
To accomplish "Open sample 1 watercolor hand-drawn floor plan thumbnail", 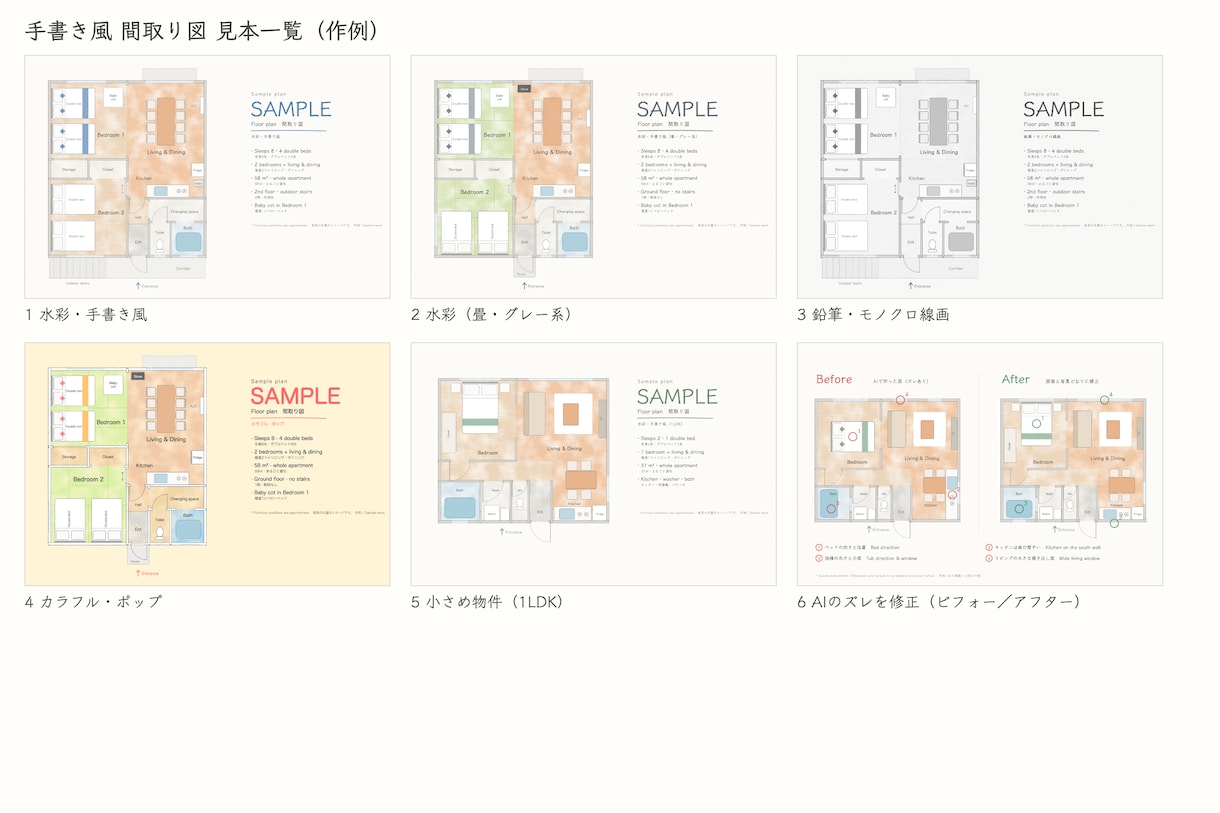I will point(207,177).
